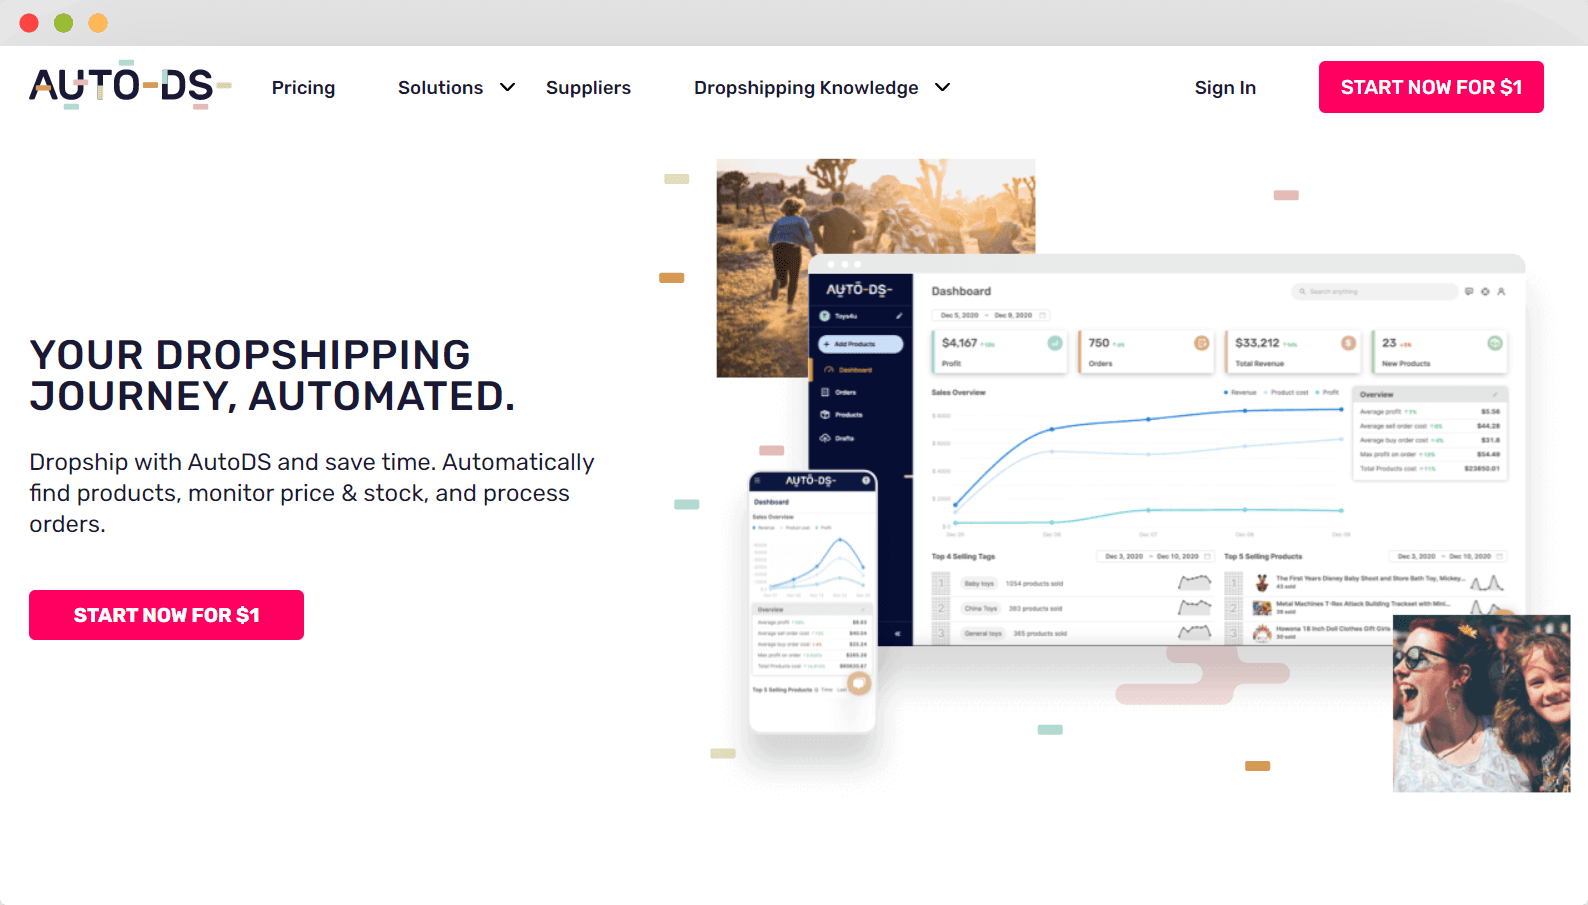The height and width of the screenshot is (905, 1588).
Task: Click the Baby toys tag
Action: pos(979,583)
